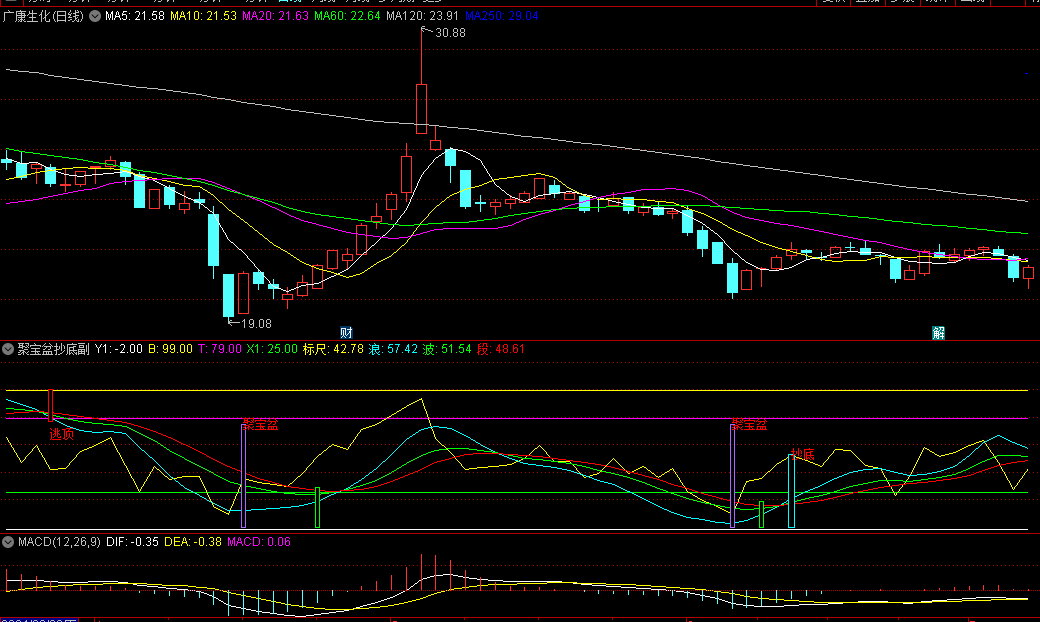Click the 财 marker icon below the chart
This screenshot has height=622, width=1040.
pos(346,332)
